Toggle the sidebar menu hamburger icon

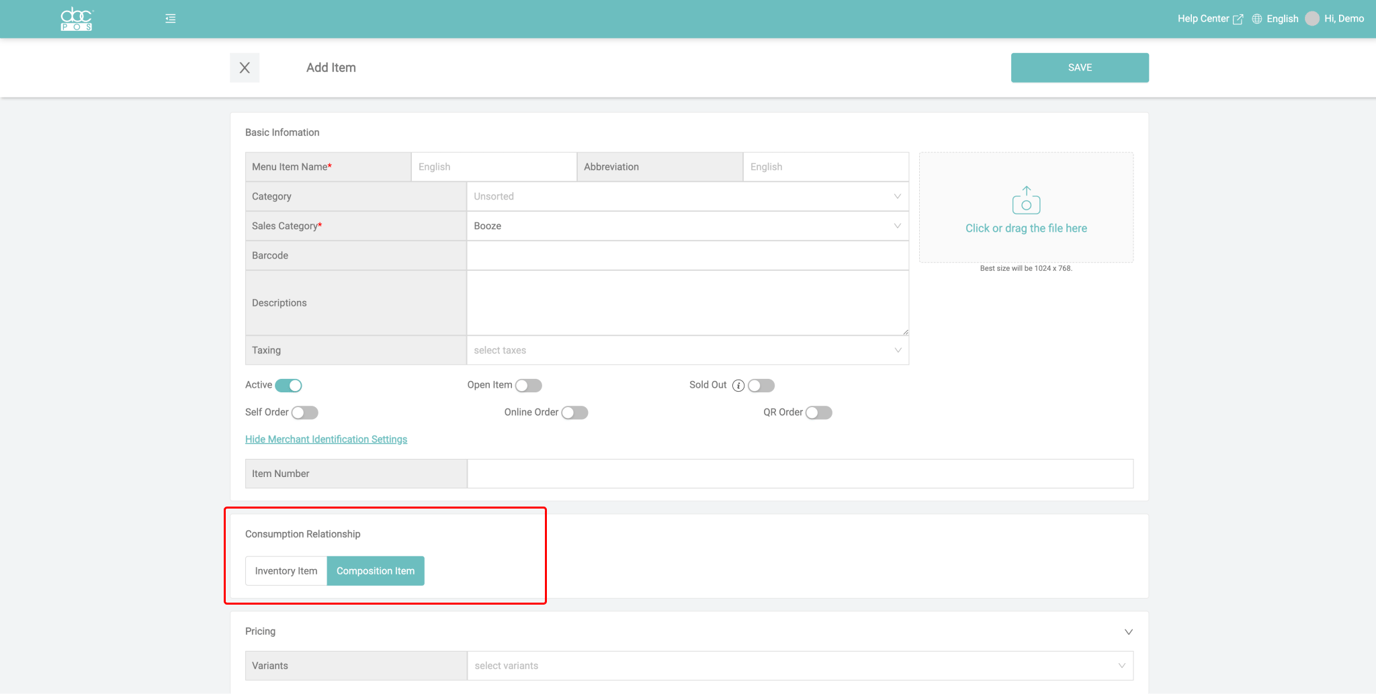[x=171, y=19]
